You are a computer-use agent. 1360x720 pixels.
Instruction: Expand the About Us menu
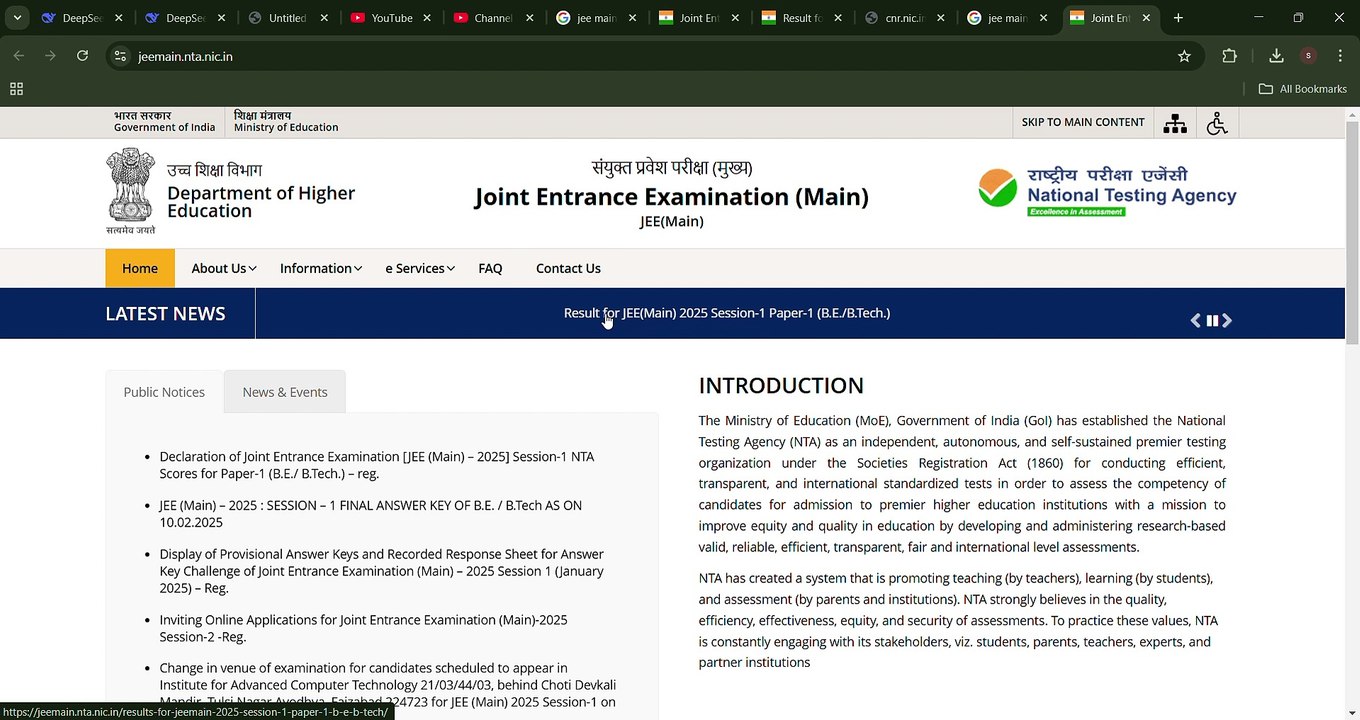pos(224,268)
